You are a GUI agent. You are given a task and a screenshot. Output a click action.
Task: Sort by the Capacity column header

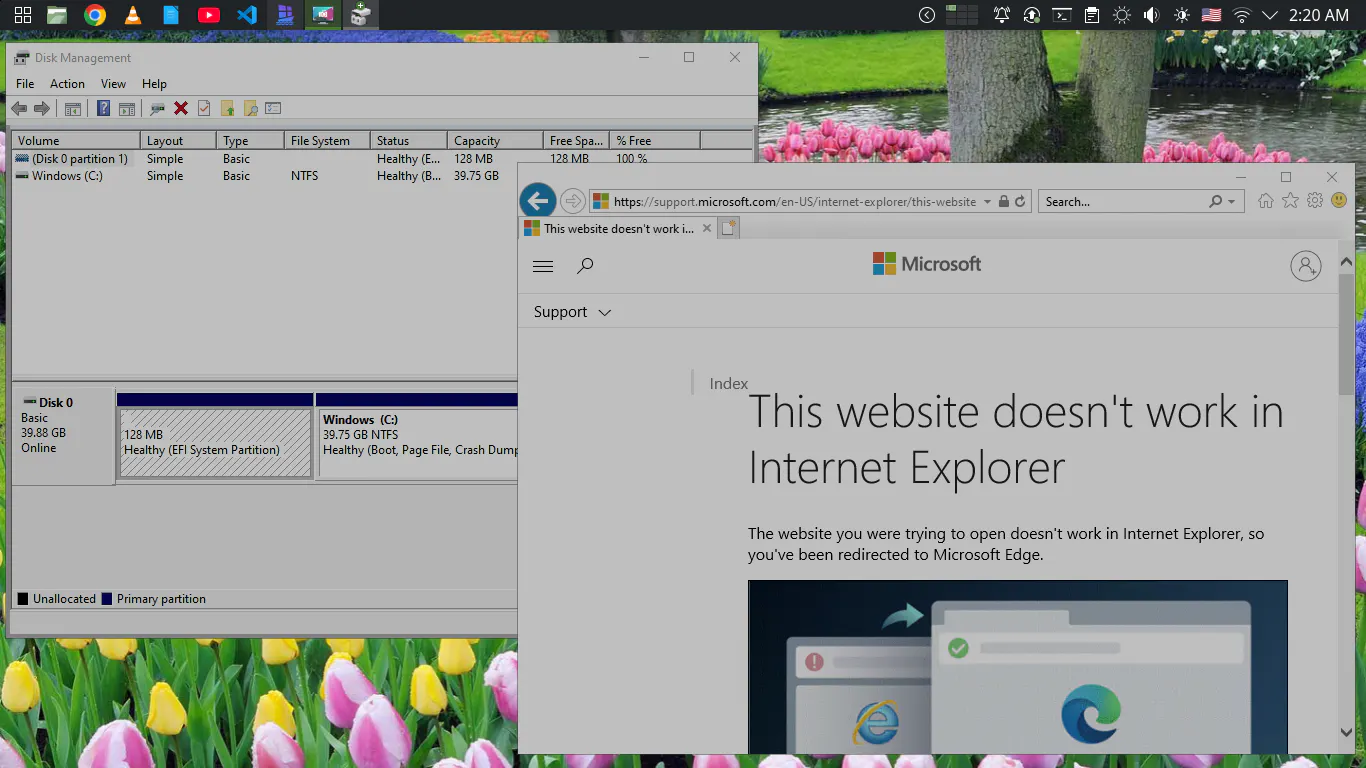pos(495,141)
